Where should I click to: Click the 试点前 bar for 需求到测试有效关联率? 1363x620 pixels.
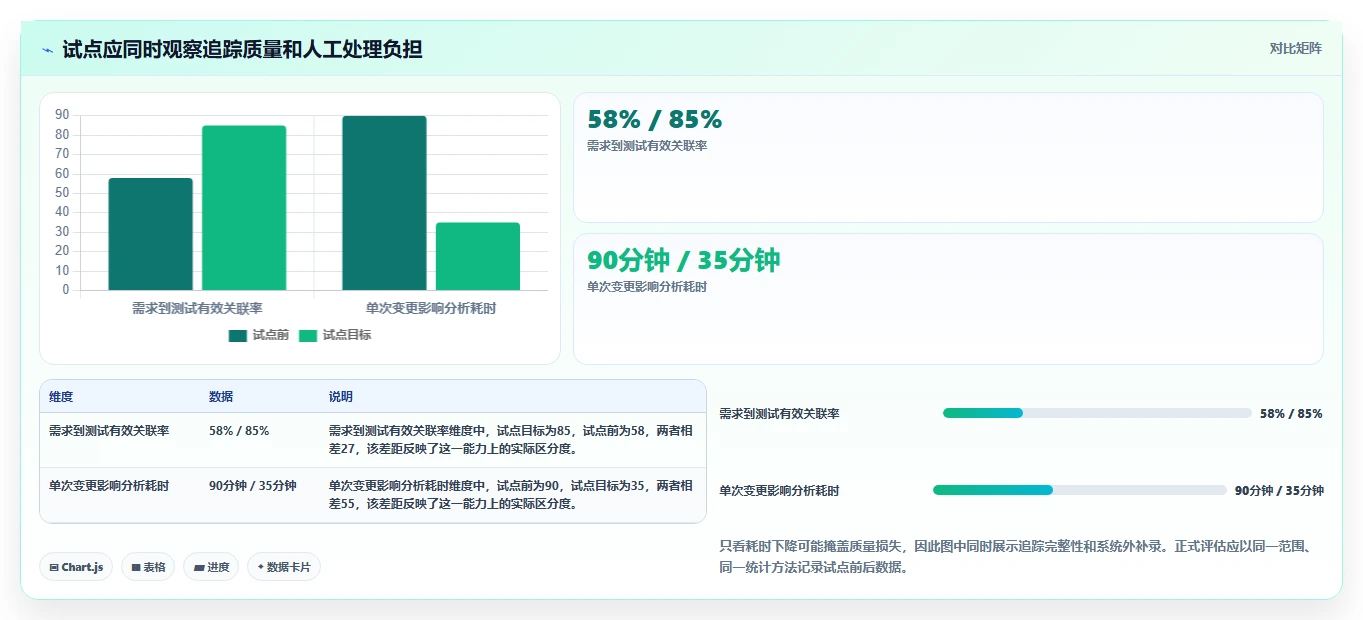point(151,234)
